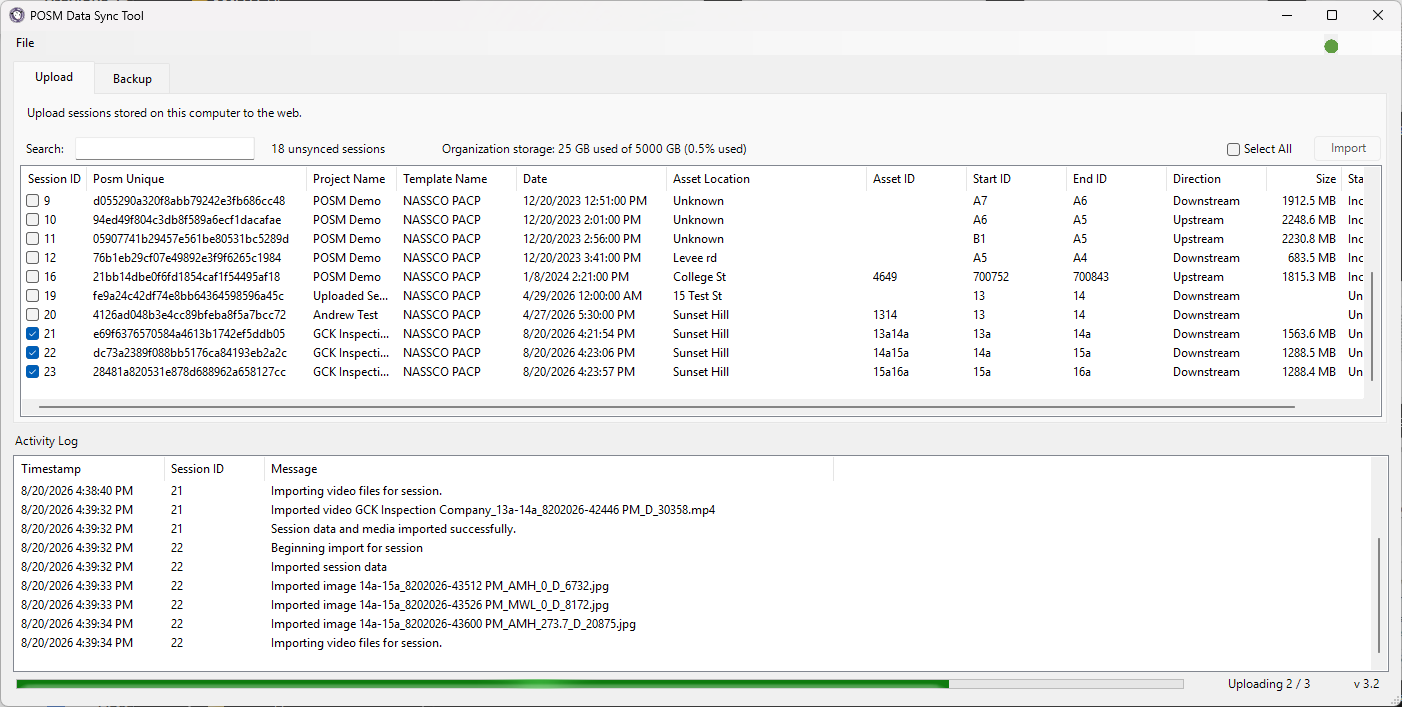This screenshot has width=1402, height=707.
Task: Check the box for session 11
Action: pos(33,239)
